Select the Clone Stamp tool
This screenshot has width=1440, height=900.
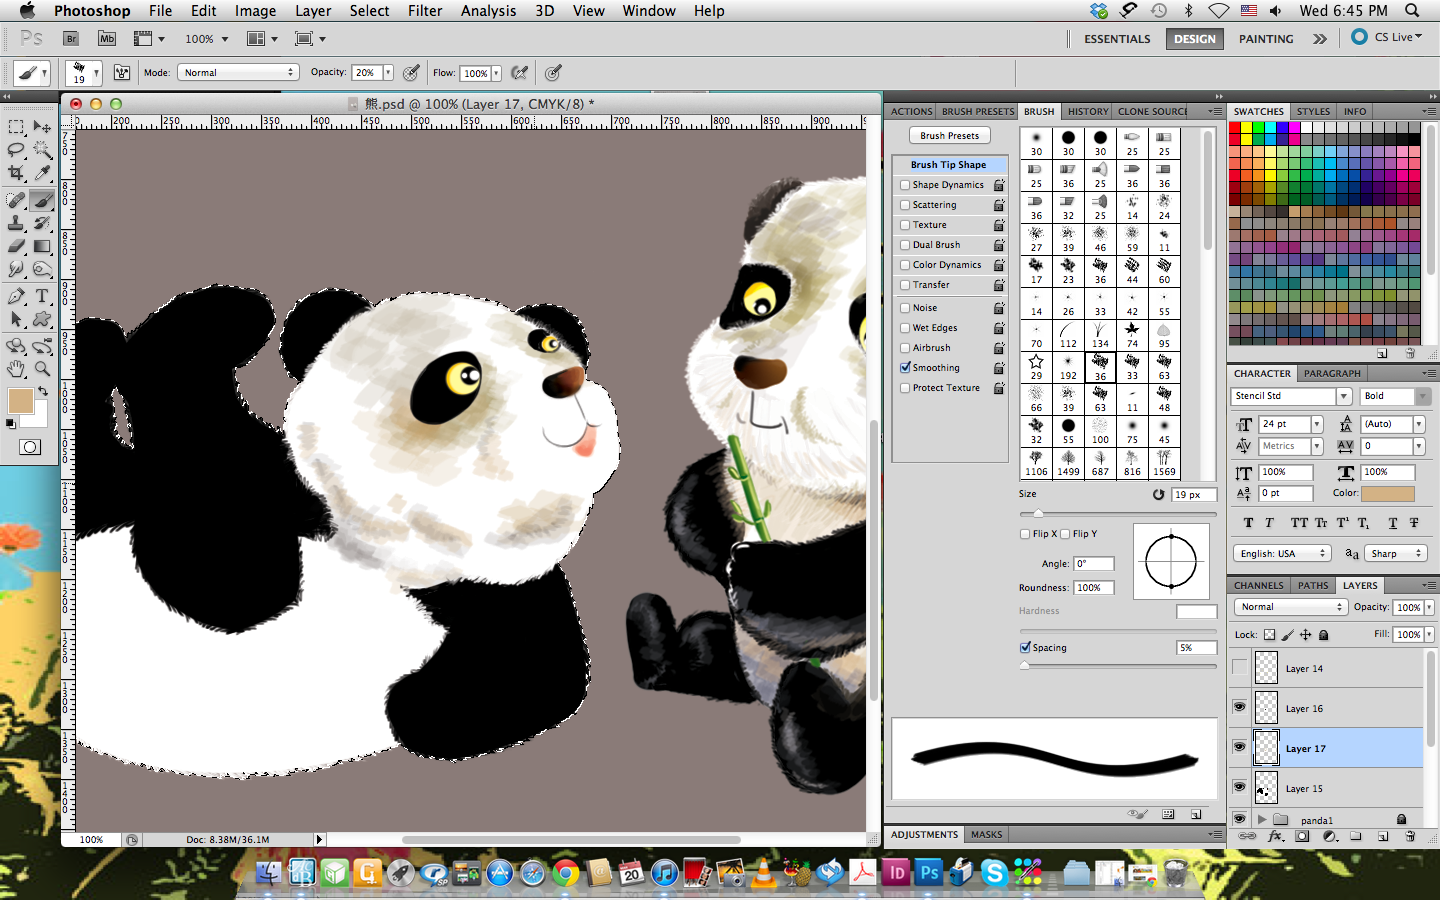(x=16, y=223)
